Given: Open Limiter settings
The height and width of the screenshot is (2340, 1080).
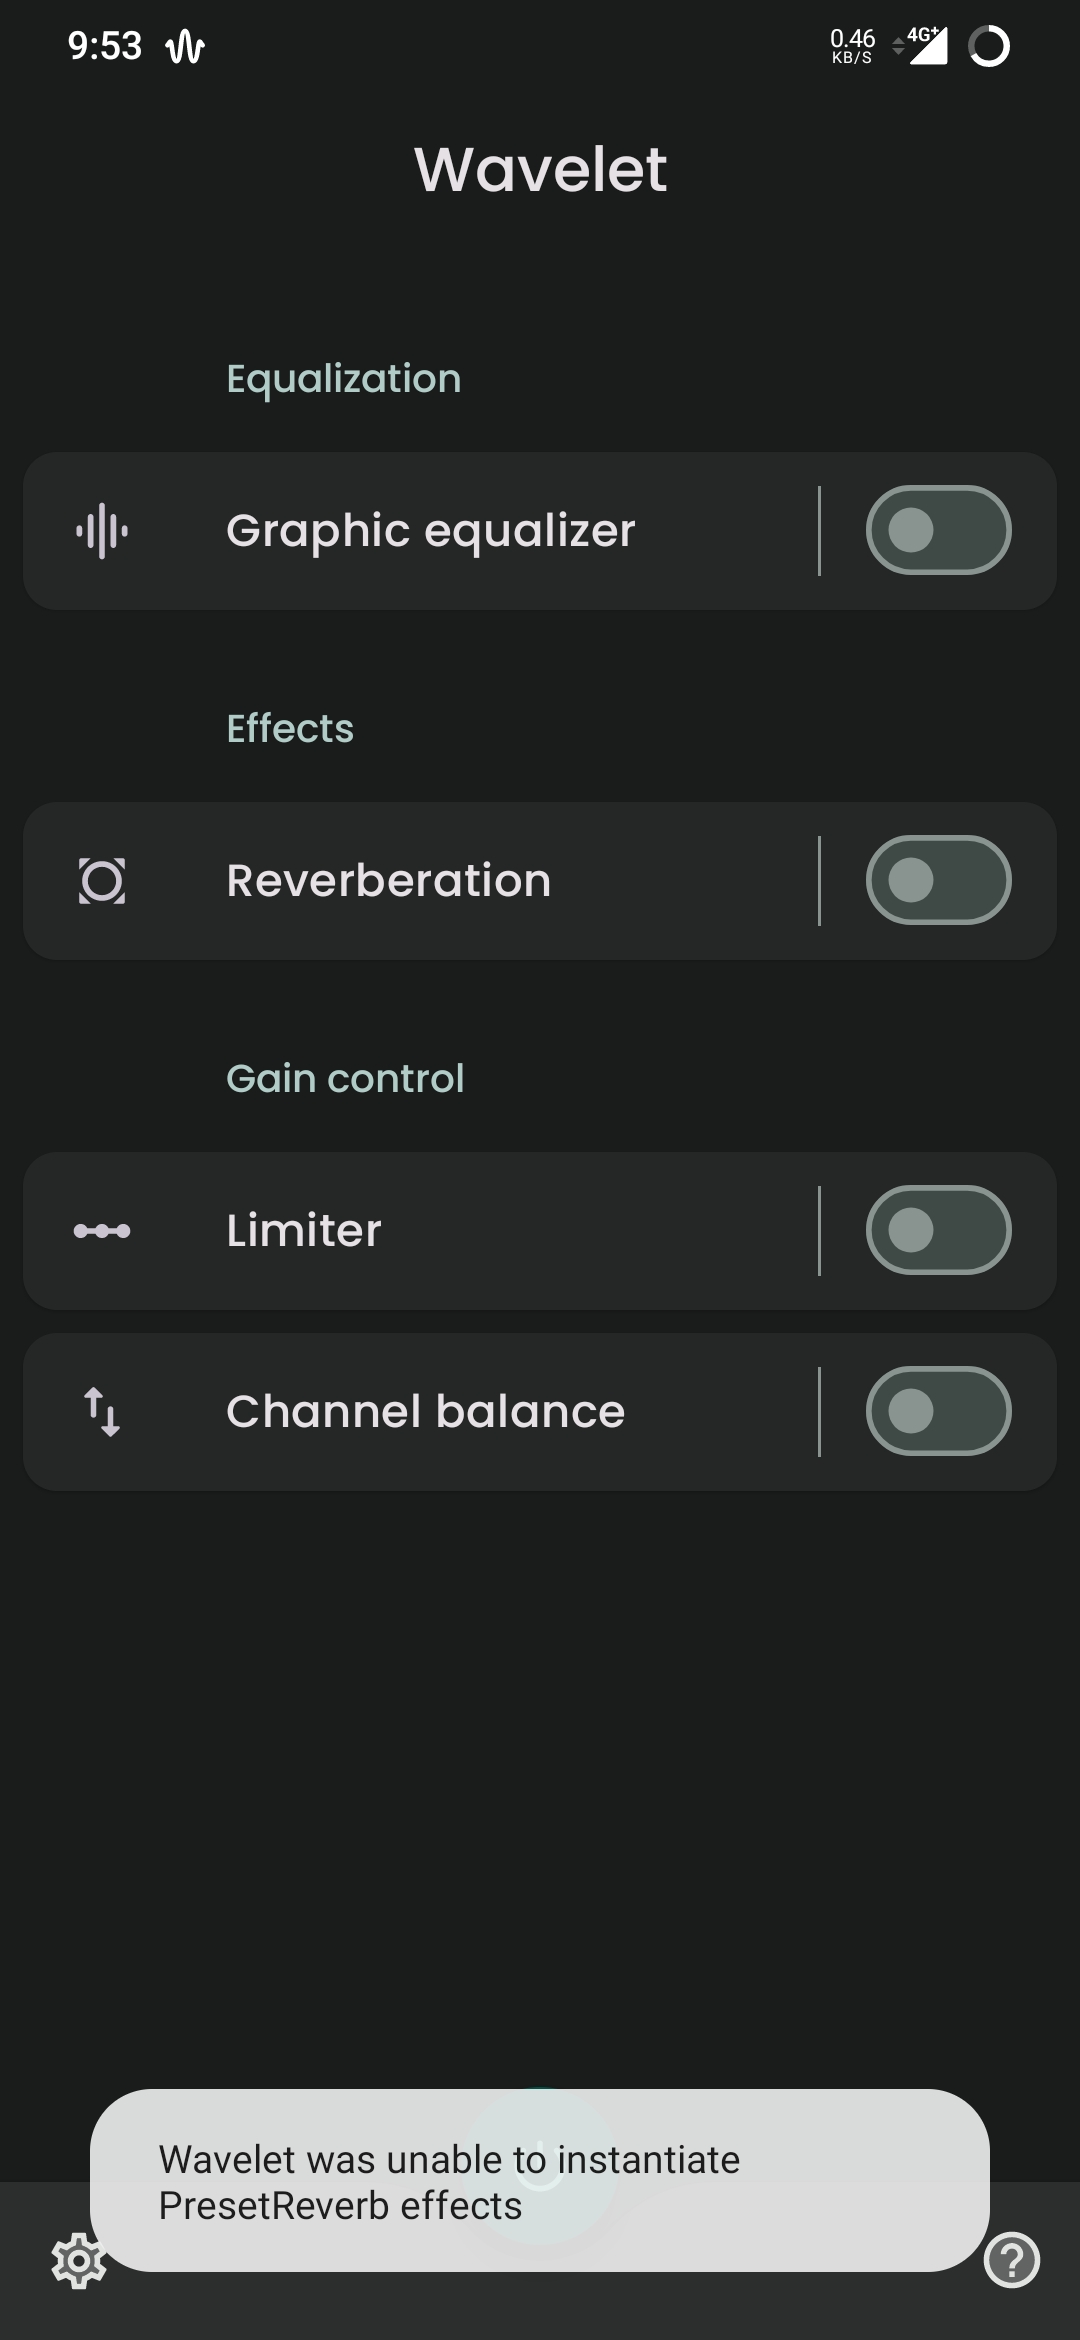Looking at the screenshot, I should pos(420,1231).
